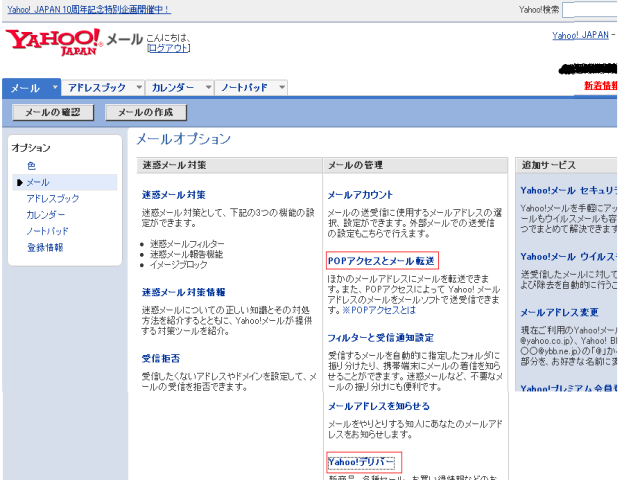The width and height of the screenshot is (640, 480).
Task: Select 色 in the options sidebar
Action: click(x=31, y=166)
